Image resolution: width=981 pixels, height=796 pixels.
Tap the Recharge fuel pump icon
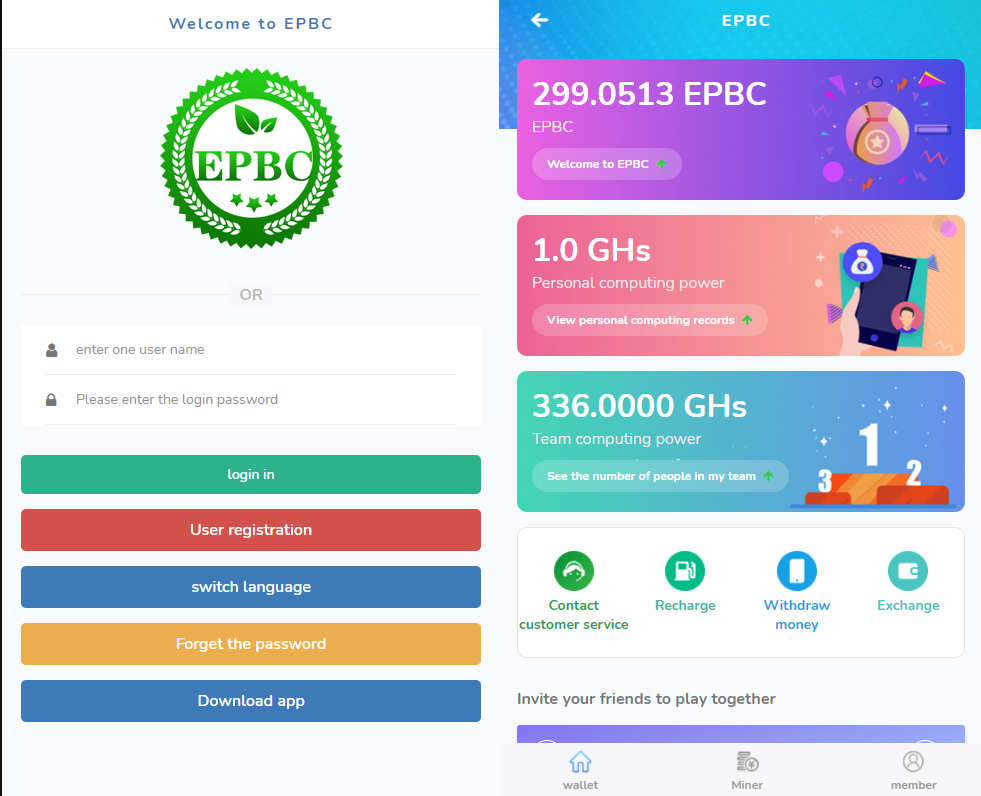(x=685, y=571)
